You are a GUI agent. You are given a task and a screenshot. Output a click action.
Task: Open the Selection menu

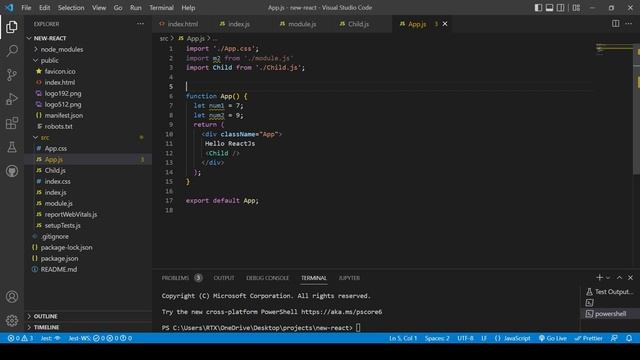(x=71, y=8)
